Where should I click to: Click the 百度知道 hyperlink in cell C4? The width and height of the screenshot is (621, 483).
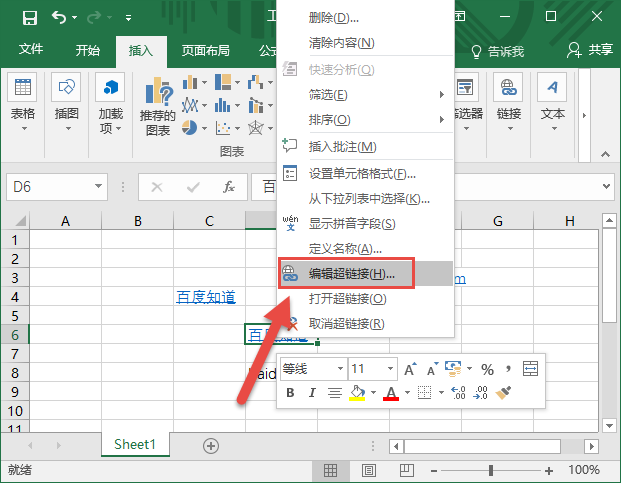tap(206, 297)
